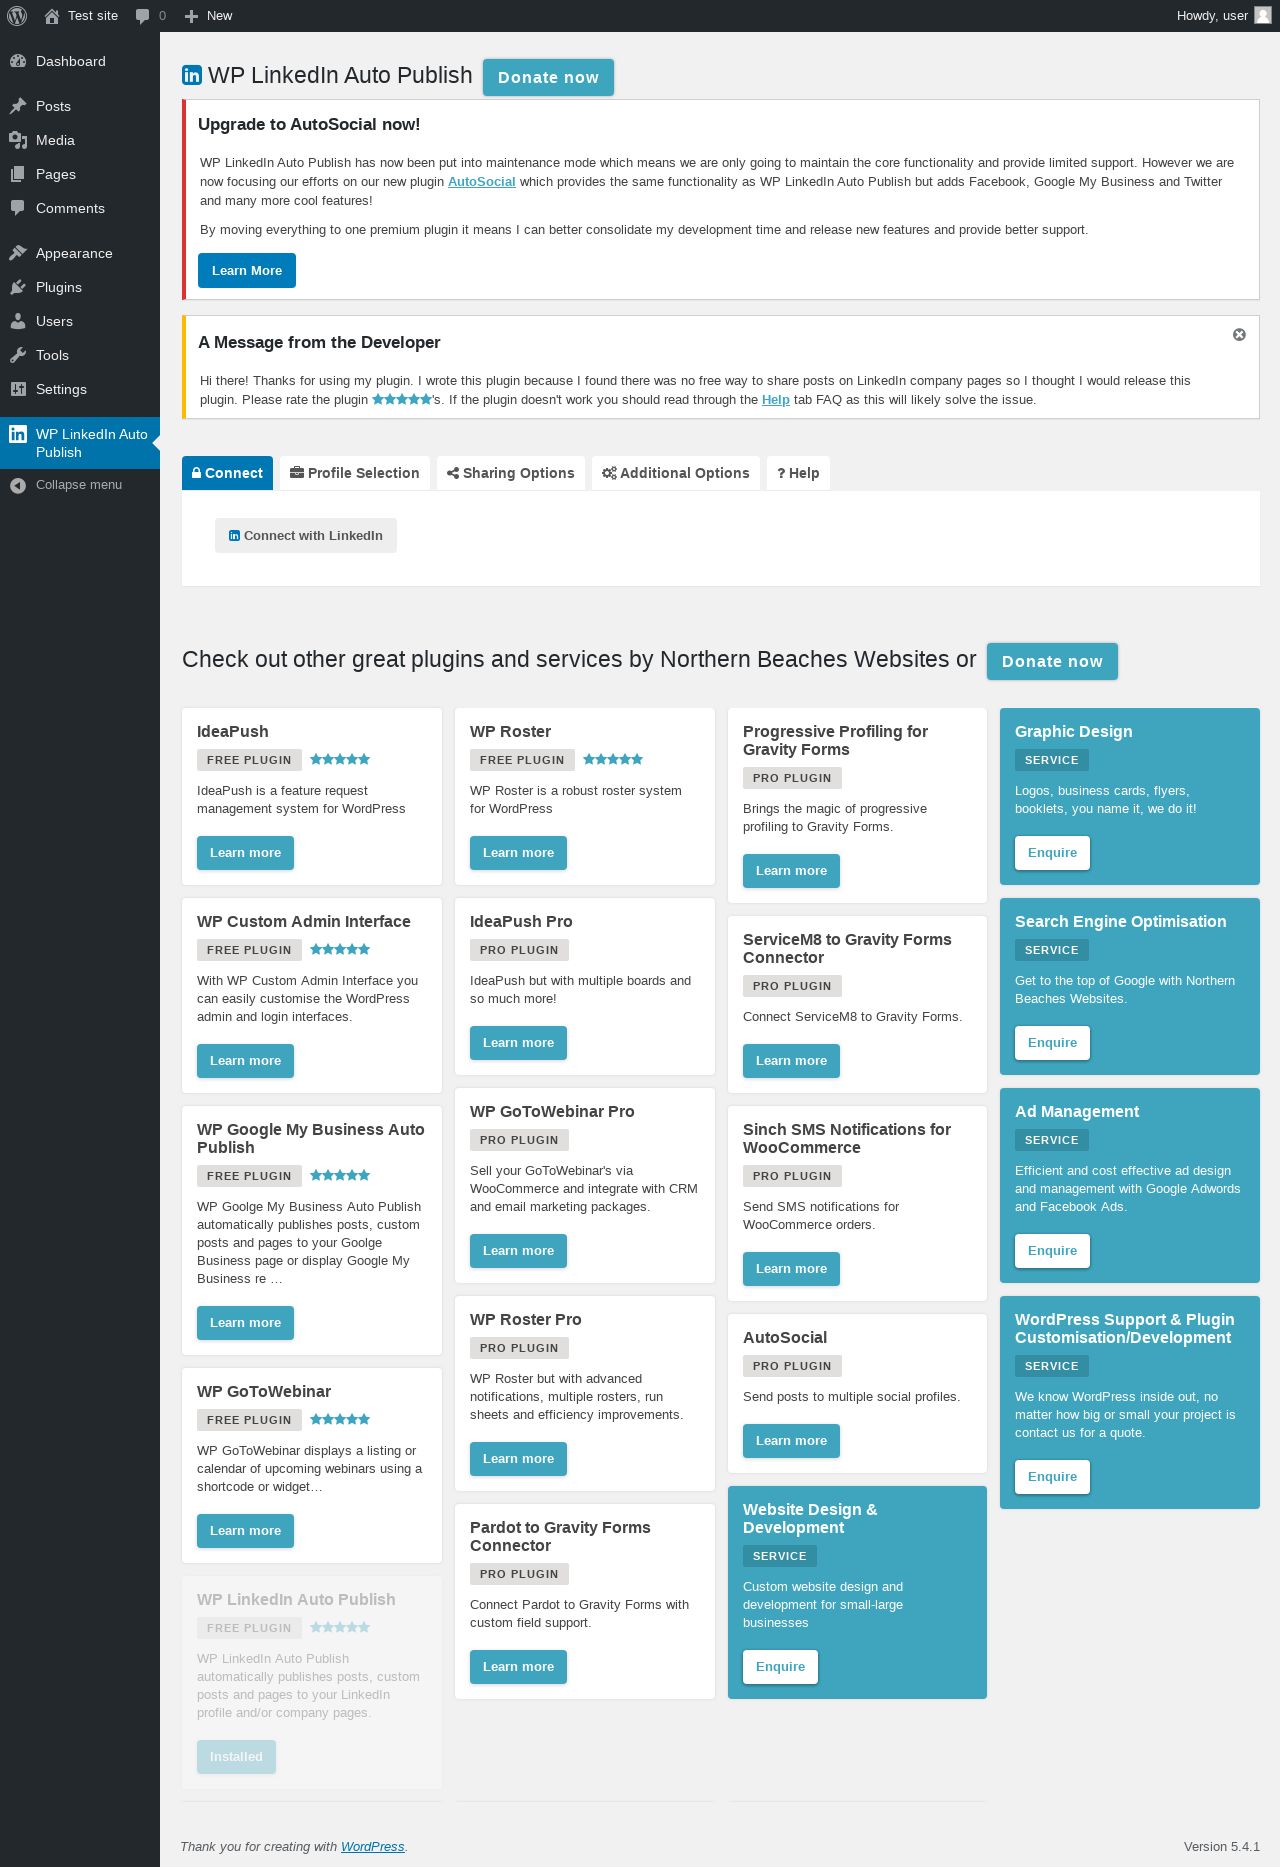The height and width of the screenshot is (1867, 1280).
Task: Open the Additional Options tab
Action: click(676, 473)
